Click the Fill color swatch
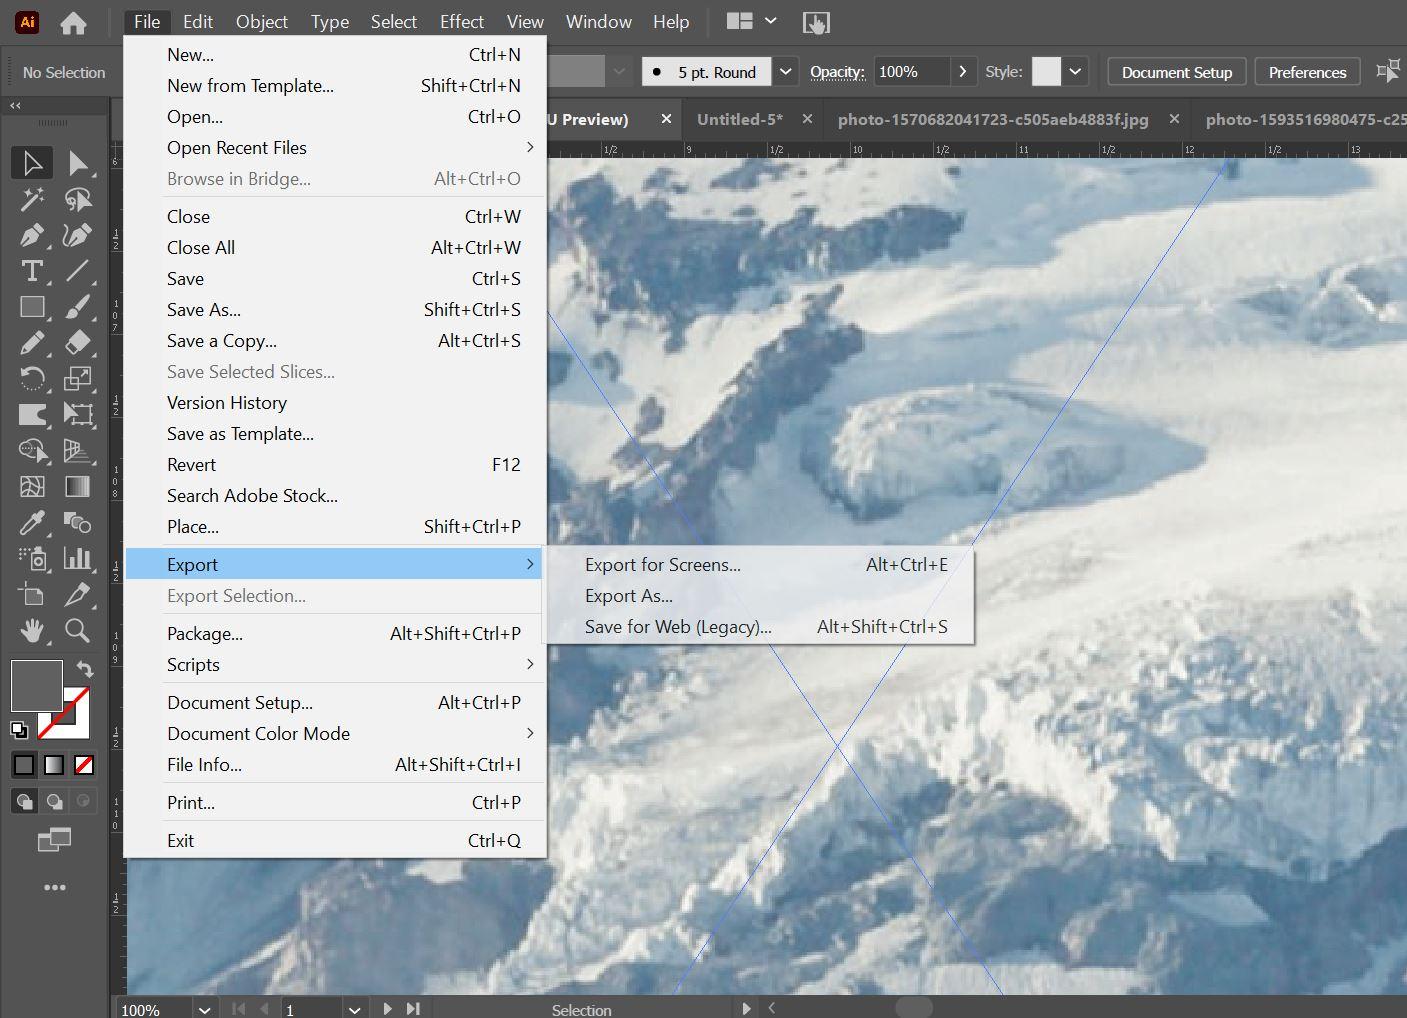 coord(36,685)
